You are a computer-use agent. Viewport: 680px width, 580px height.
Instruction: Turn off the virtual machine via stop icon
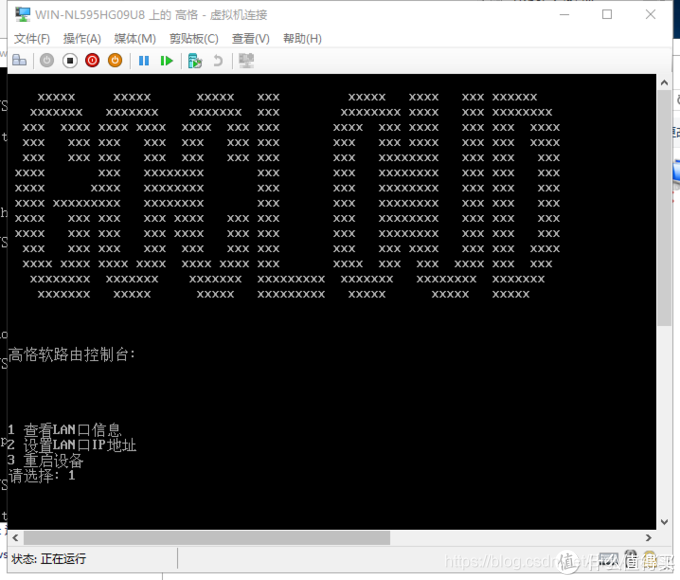point(70,60)
